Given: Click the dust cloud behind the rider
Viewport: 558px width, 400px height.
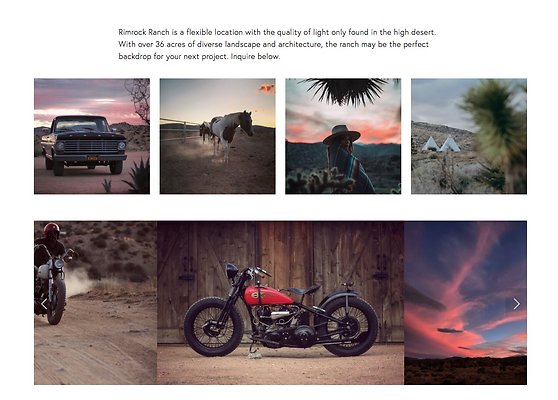Looking at the screenshot, I should (x=79, y=282).
